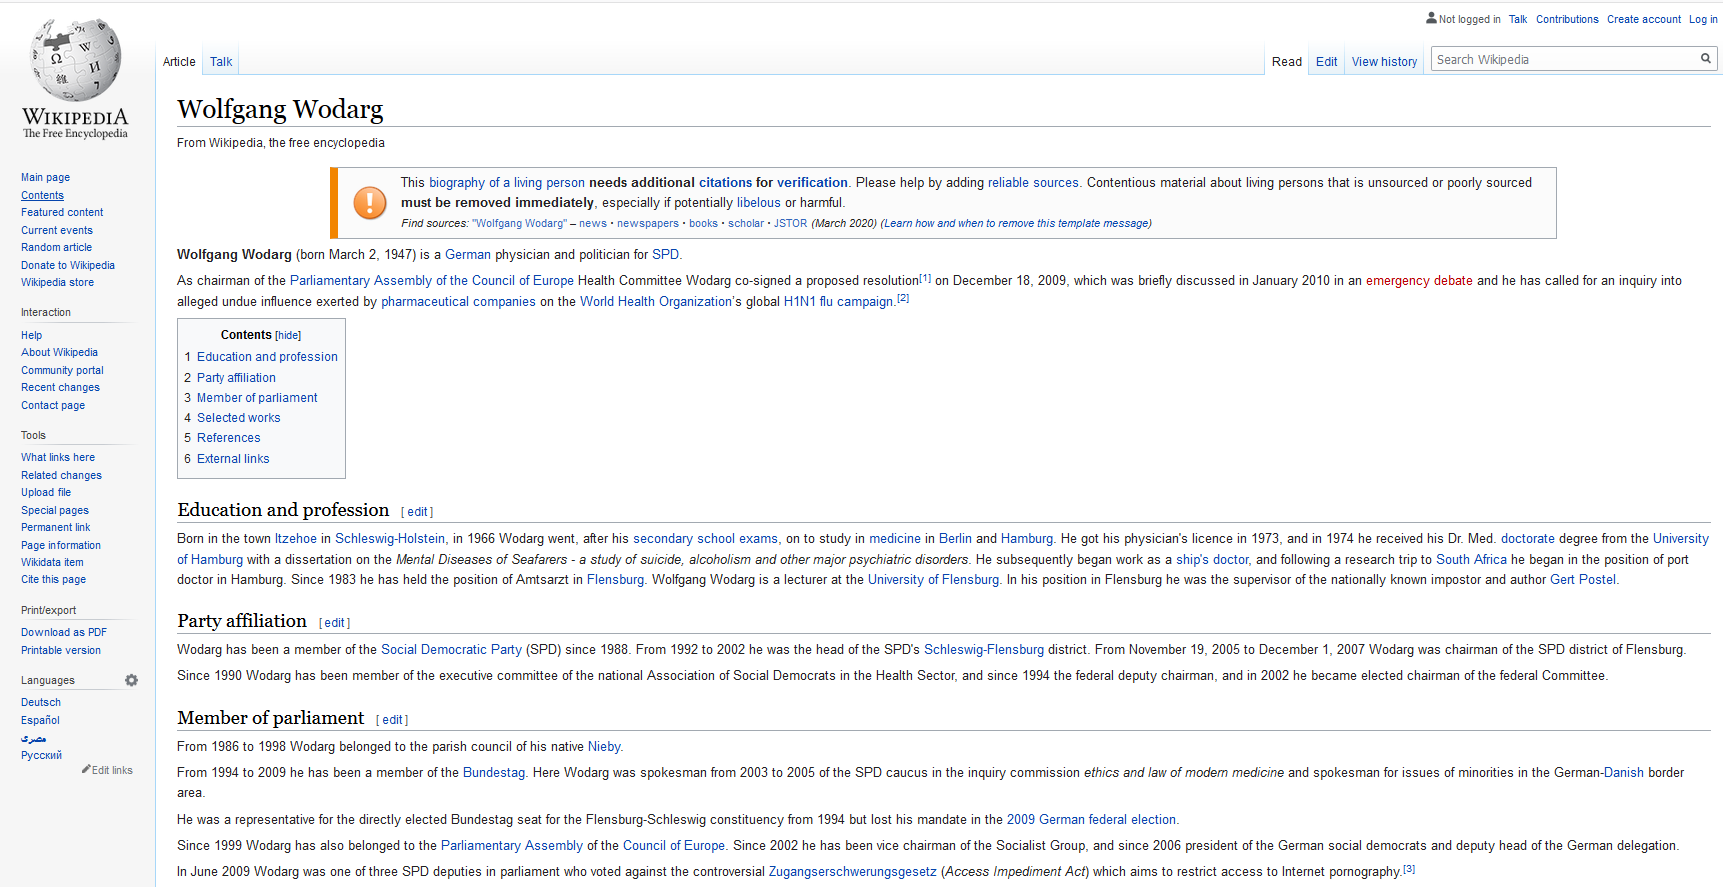Jump to External links in contents
The image size is (1723, 887).
pos(233,459)
